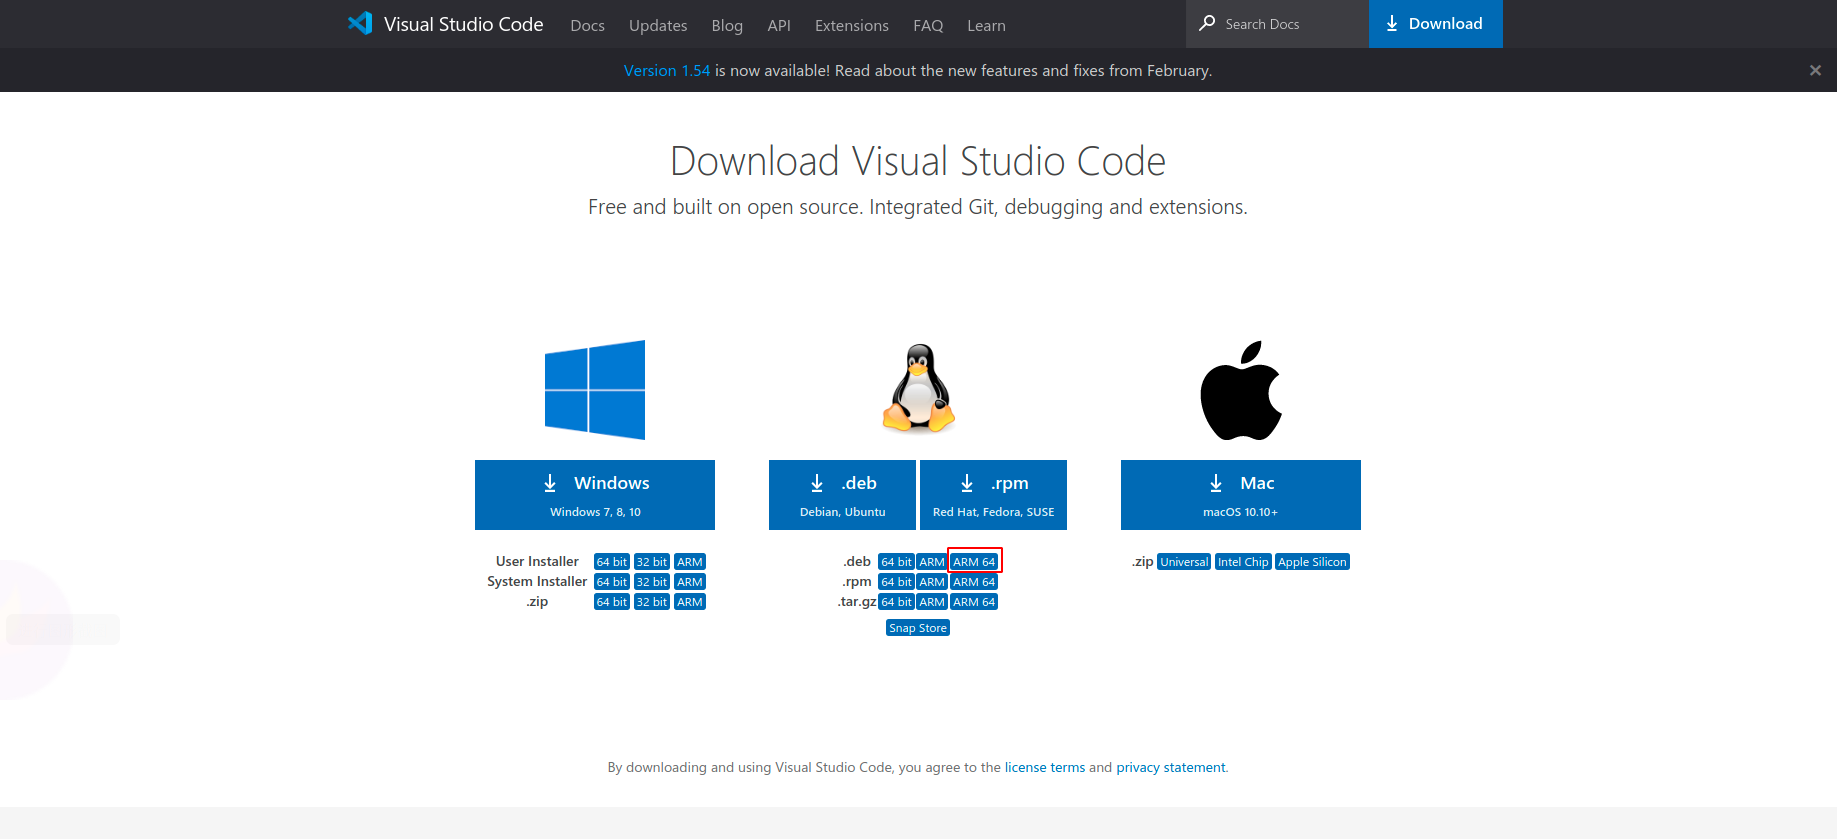Screen dimensions: 1837x839
Task: Click the top Download button
Action: point(1435,24)
